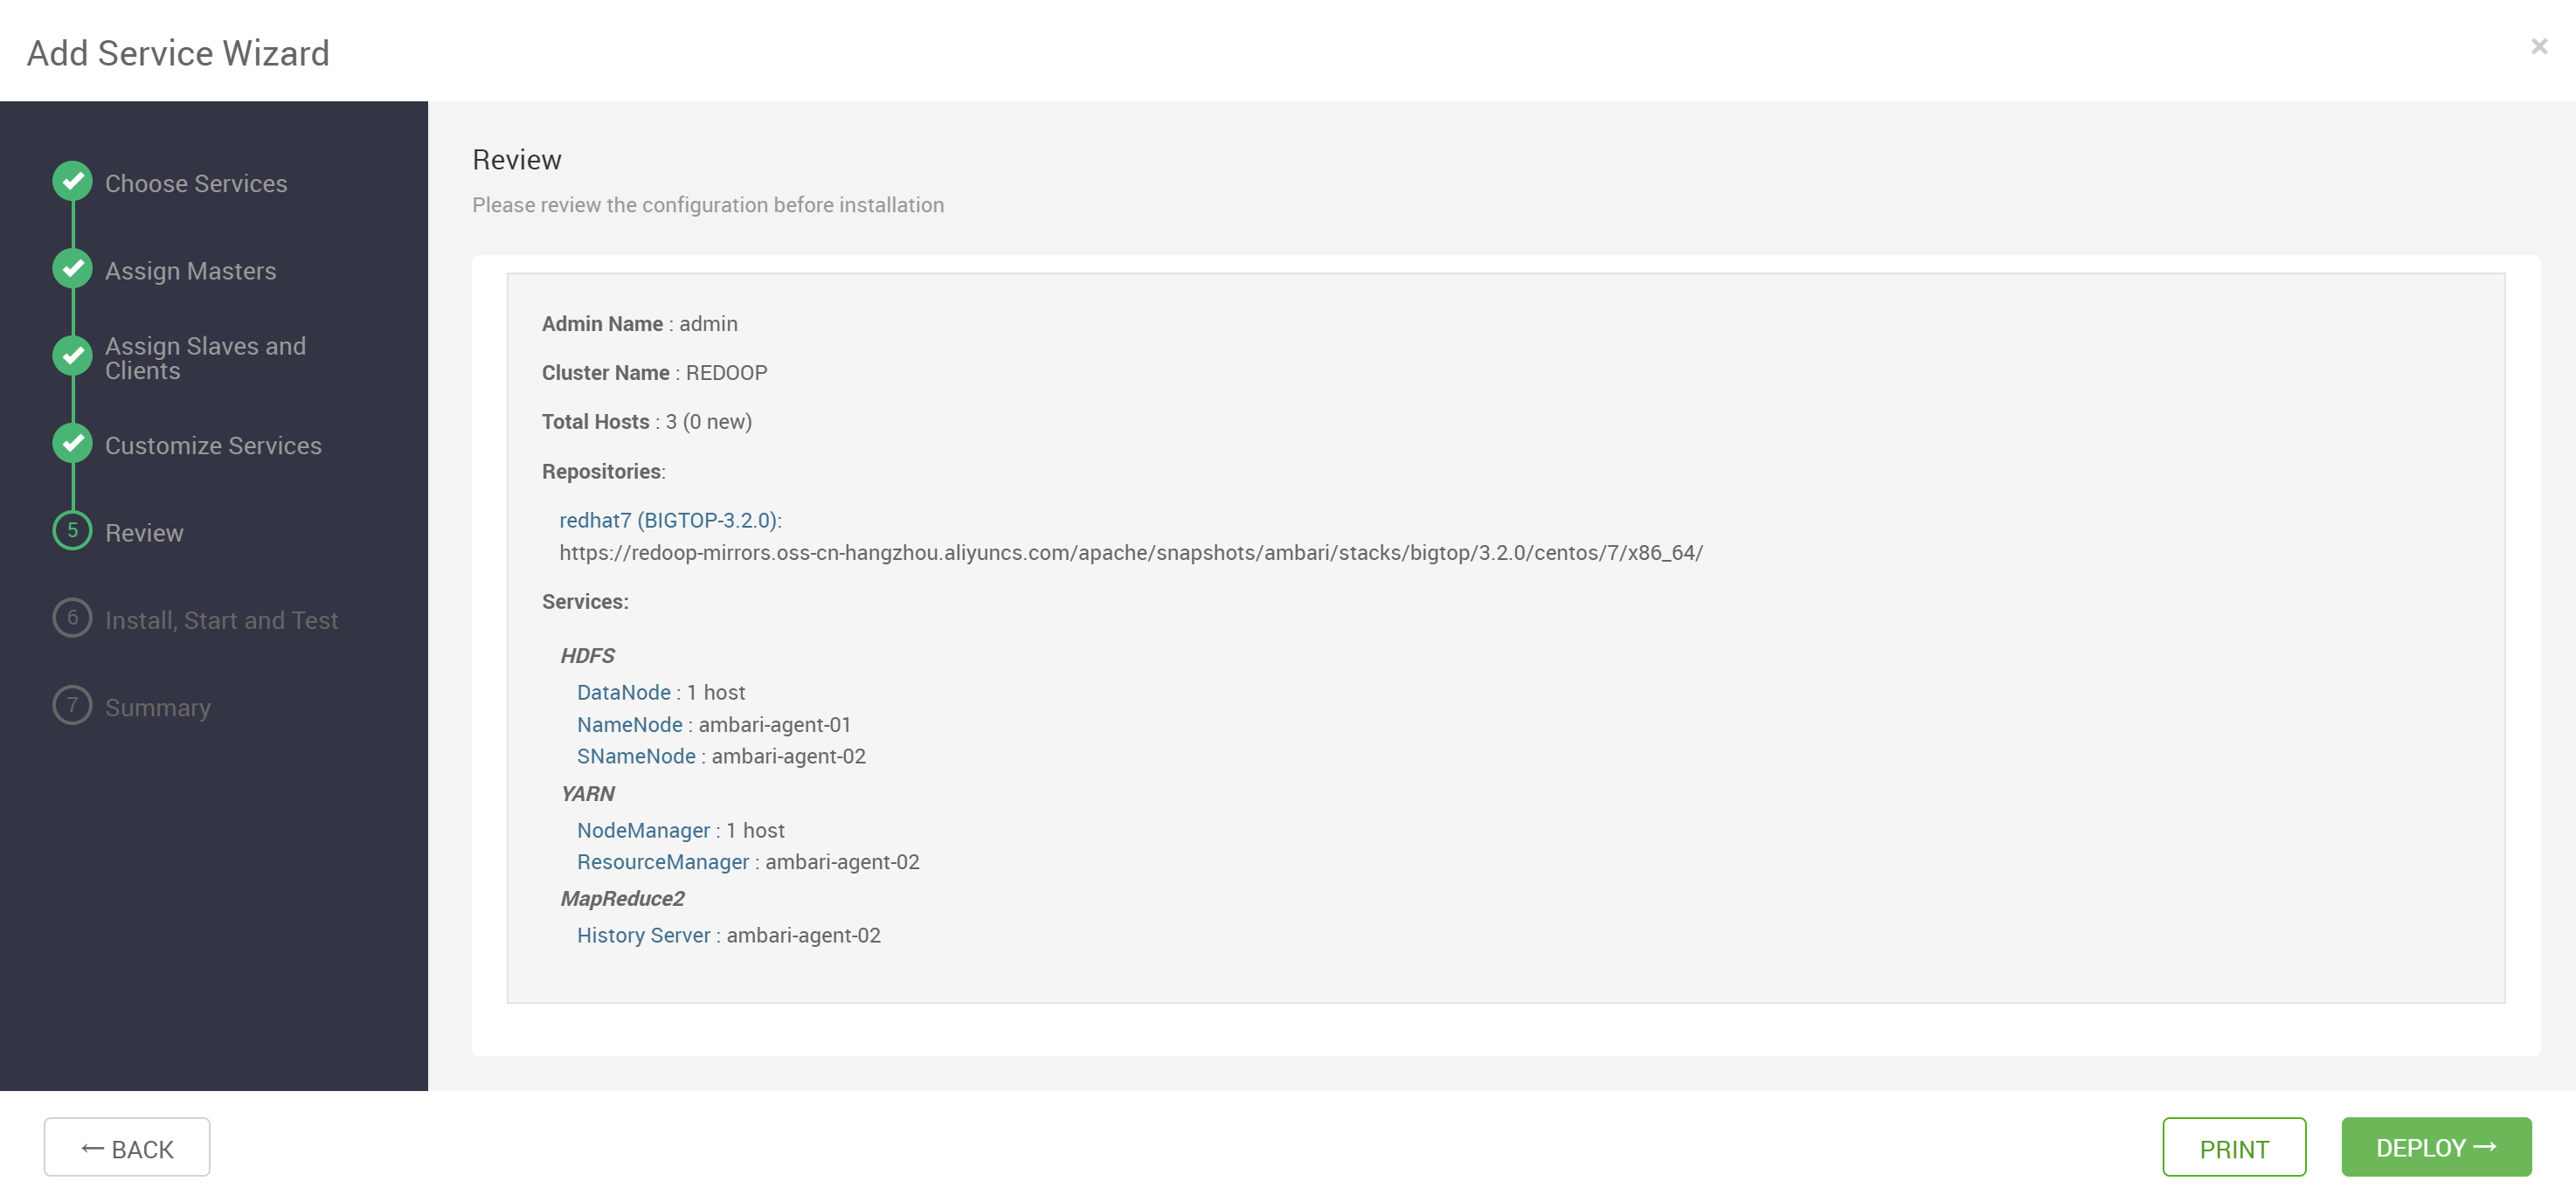Click the step 7 Summary circle icon

click(72, 705)
